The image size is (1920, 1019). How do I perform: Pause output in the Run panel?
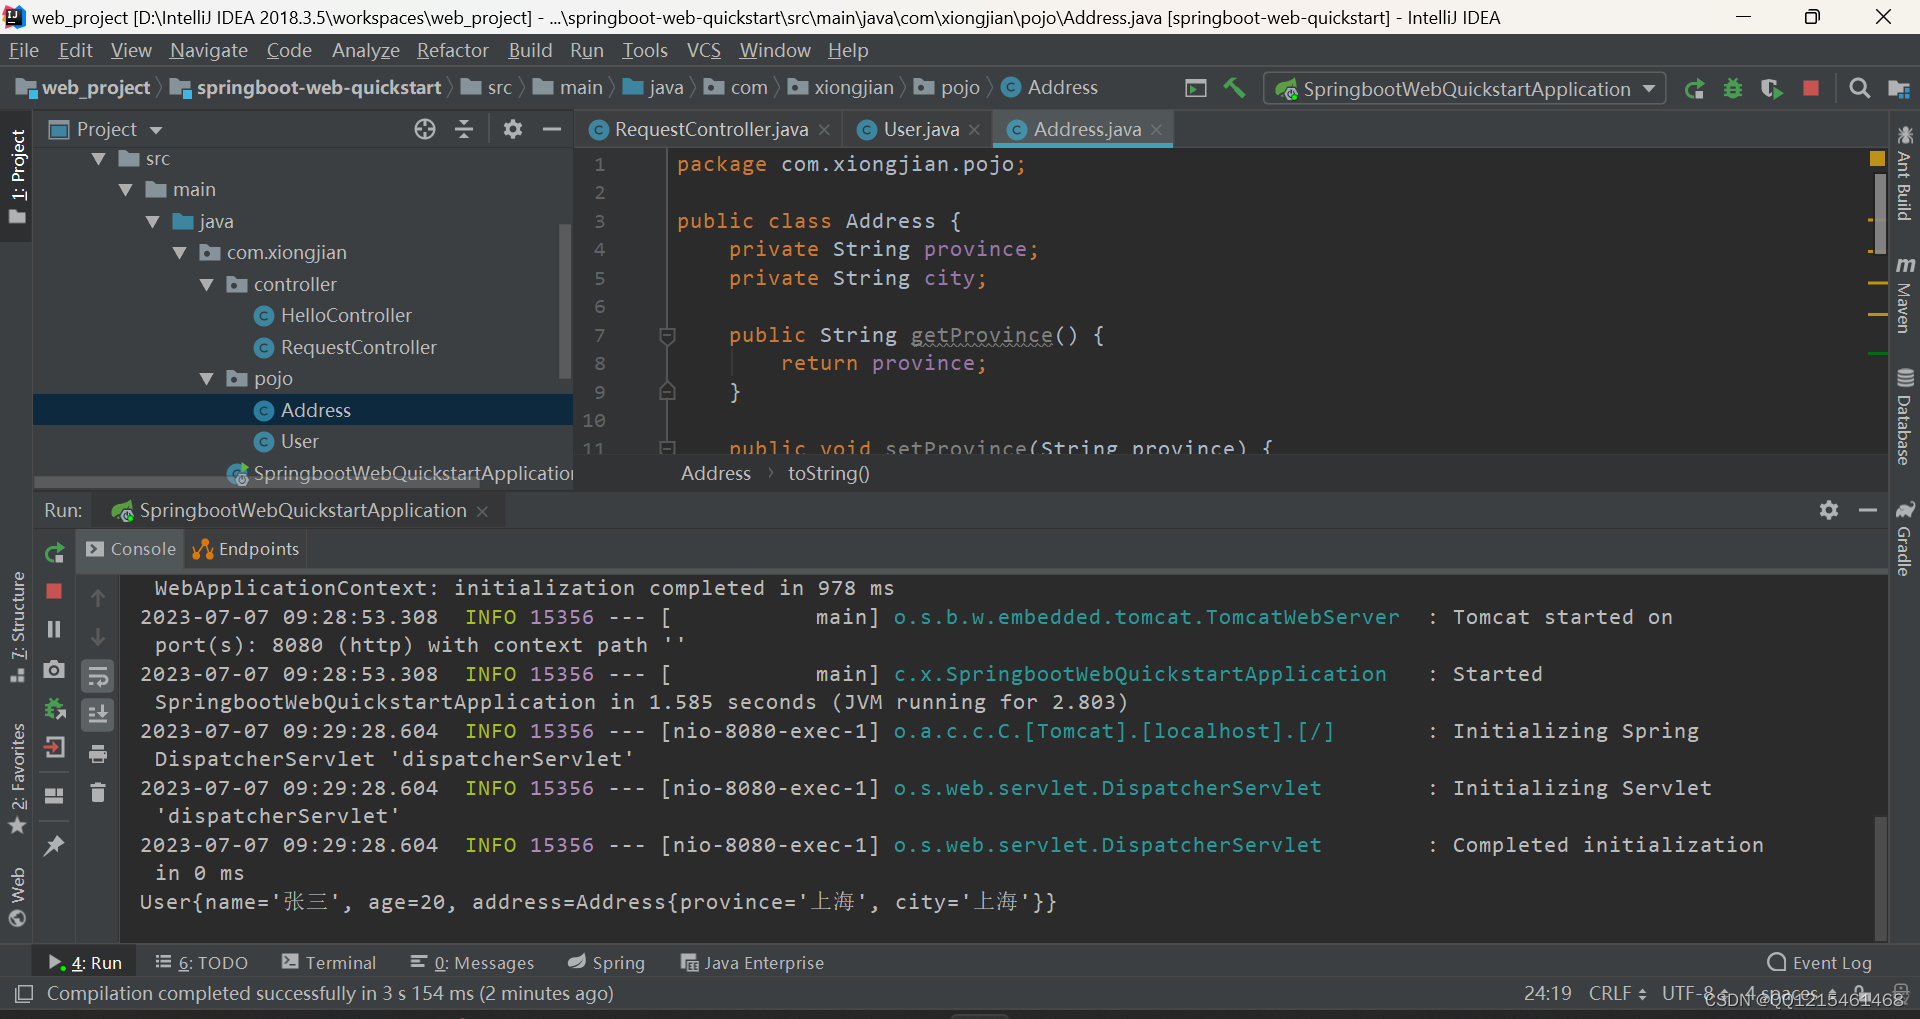[55, 629]
